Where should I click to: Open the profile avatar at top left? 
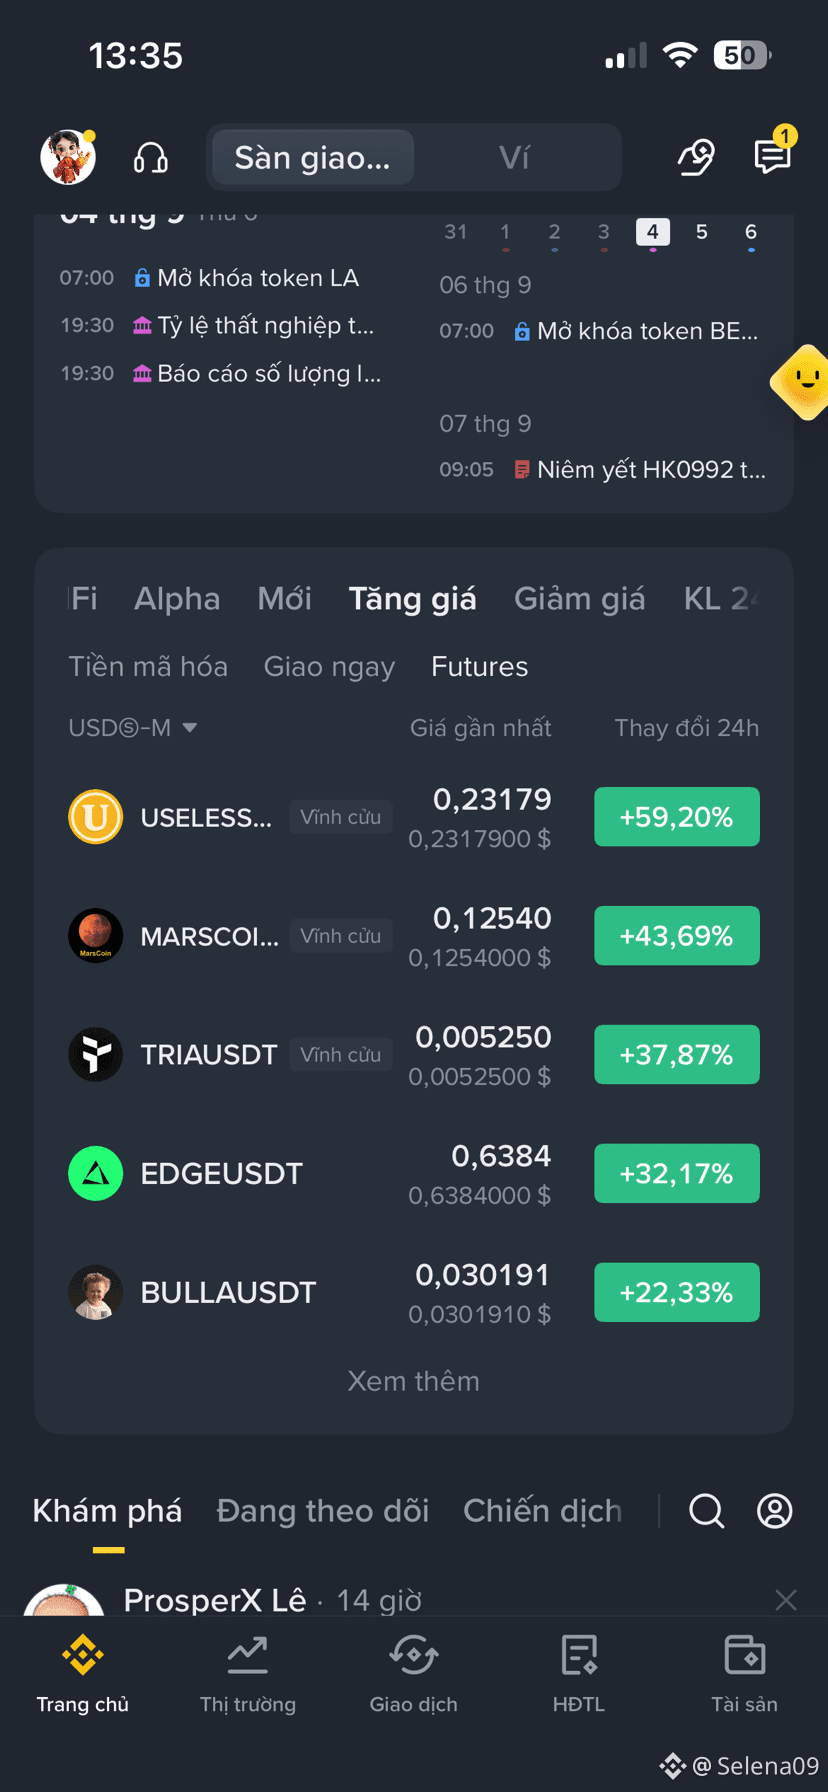click(x=68, y=157)
